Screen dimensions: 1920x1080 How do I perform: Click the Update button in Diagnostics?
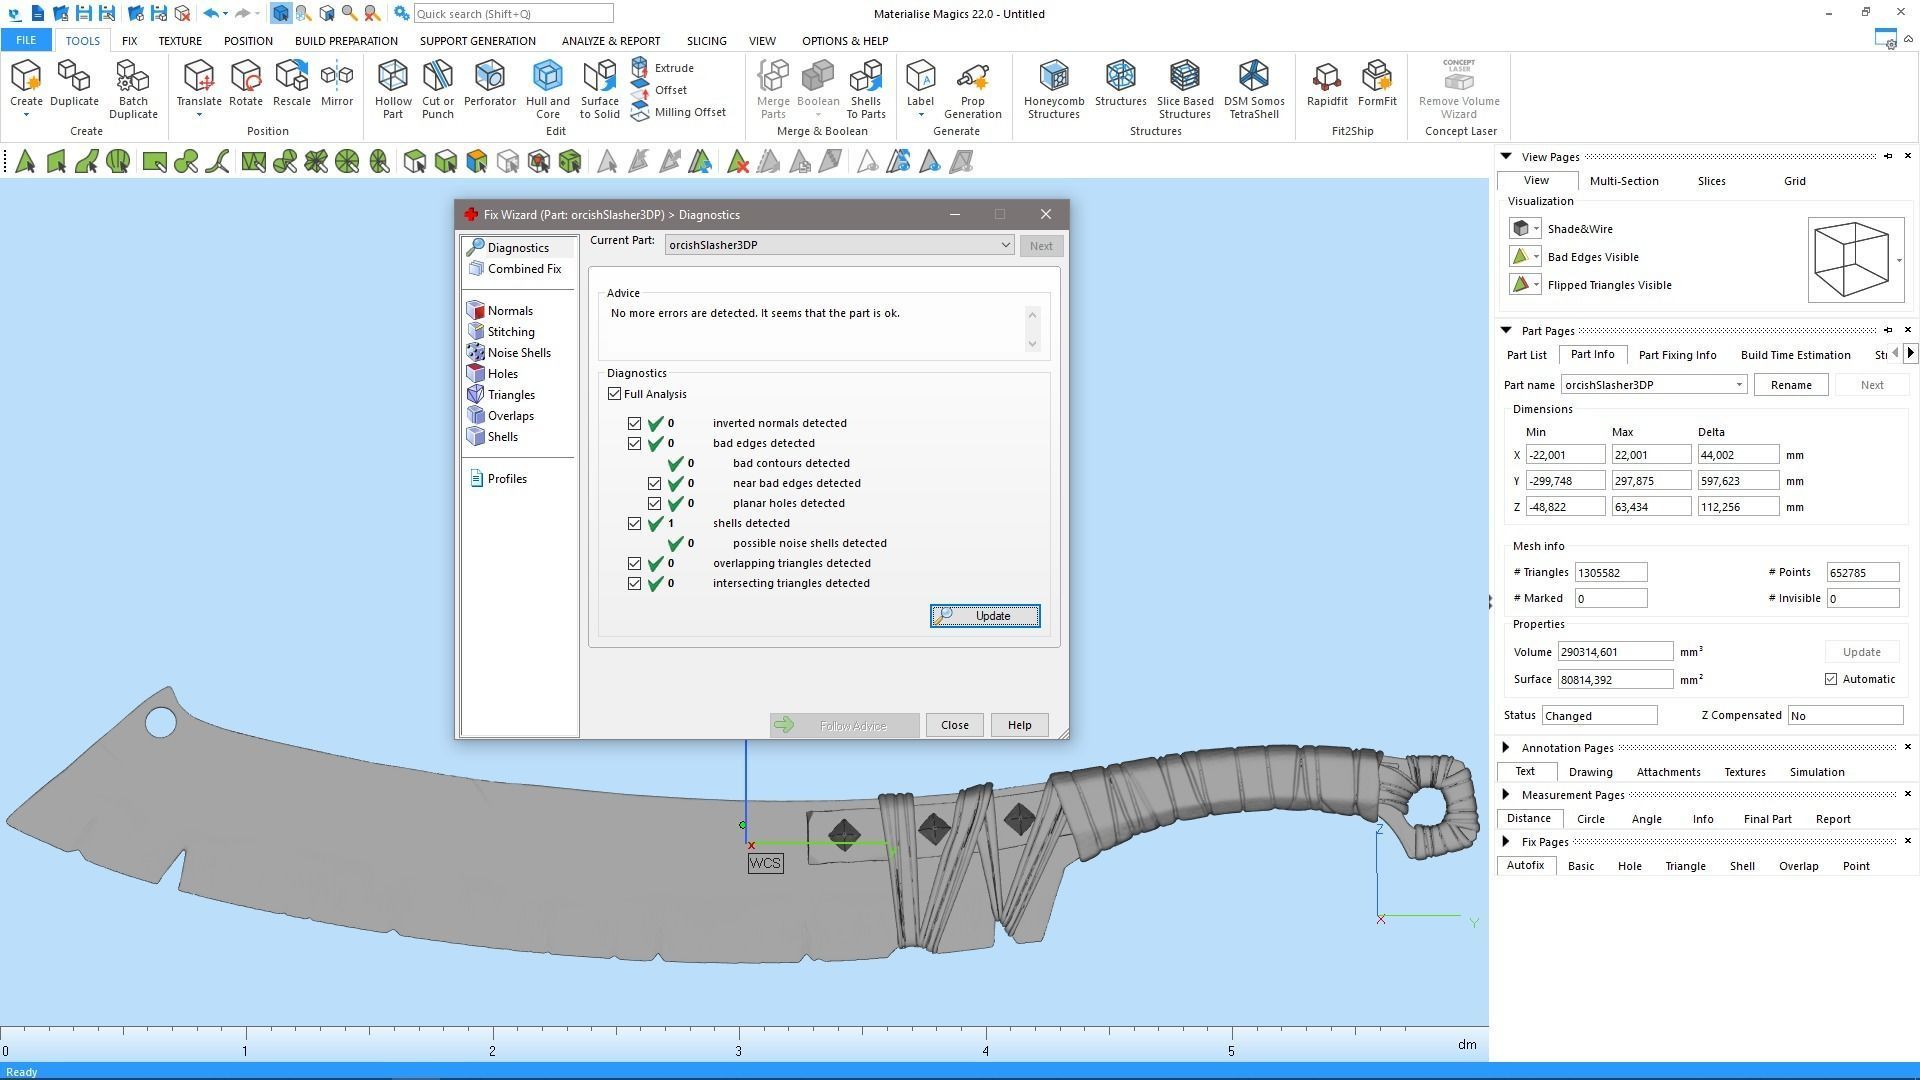click(984, 616)
